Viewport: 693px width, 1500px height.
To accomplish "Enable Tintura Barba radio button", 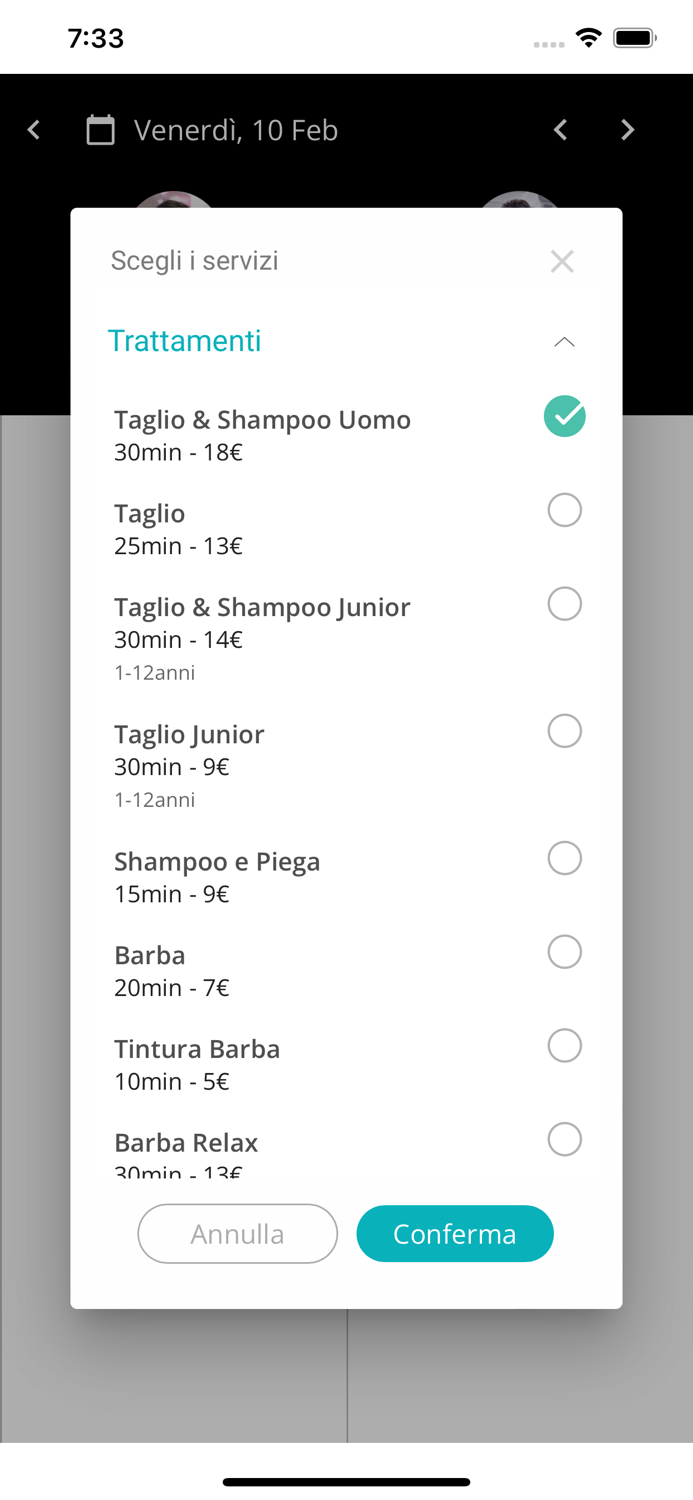I will [x=565, y=1046].
